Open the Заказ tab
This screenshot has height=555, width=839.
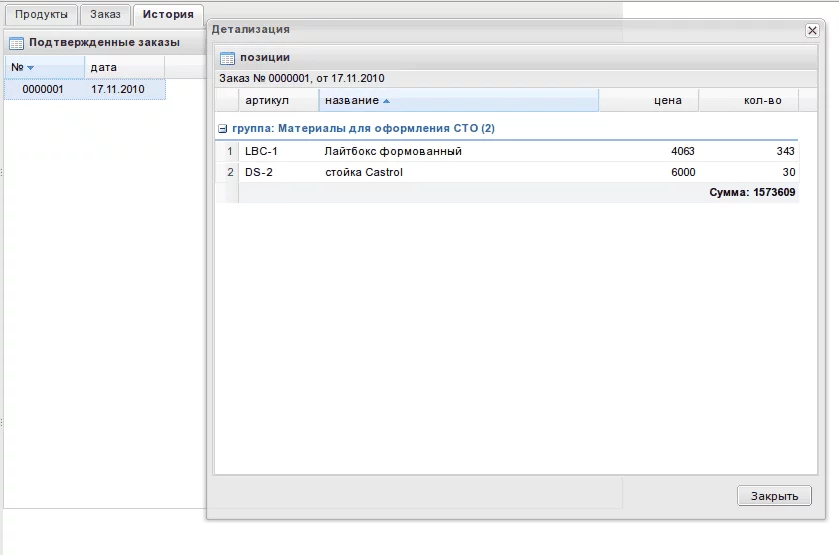pyautogui.click(x=105, y=15)
